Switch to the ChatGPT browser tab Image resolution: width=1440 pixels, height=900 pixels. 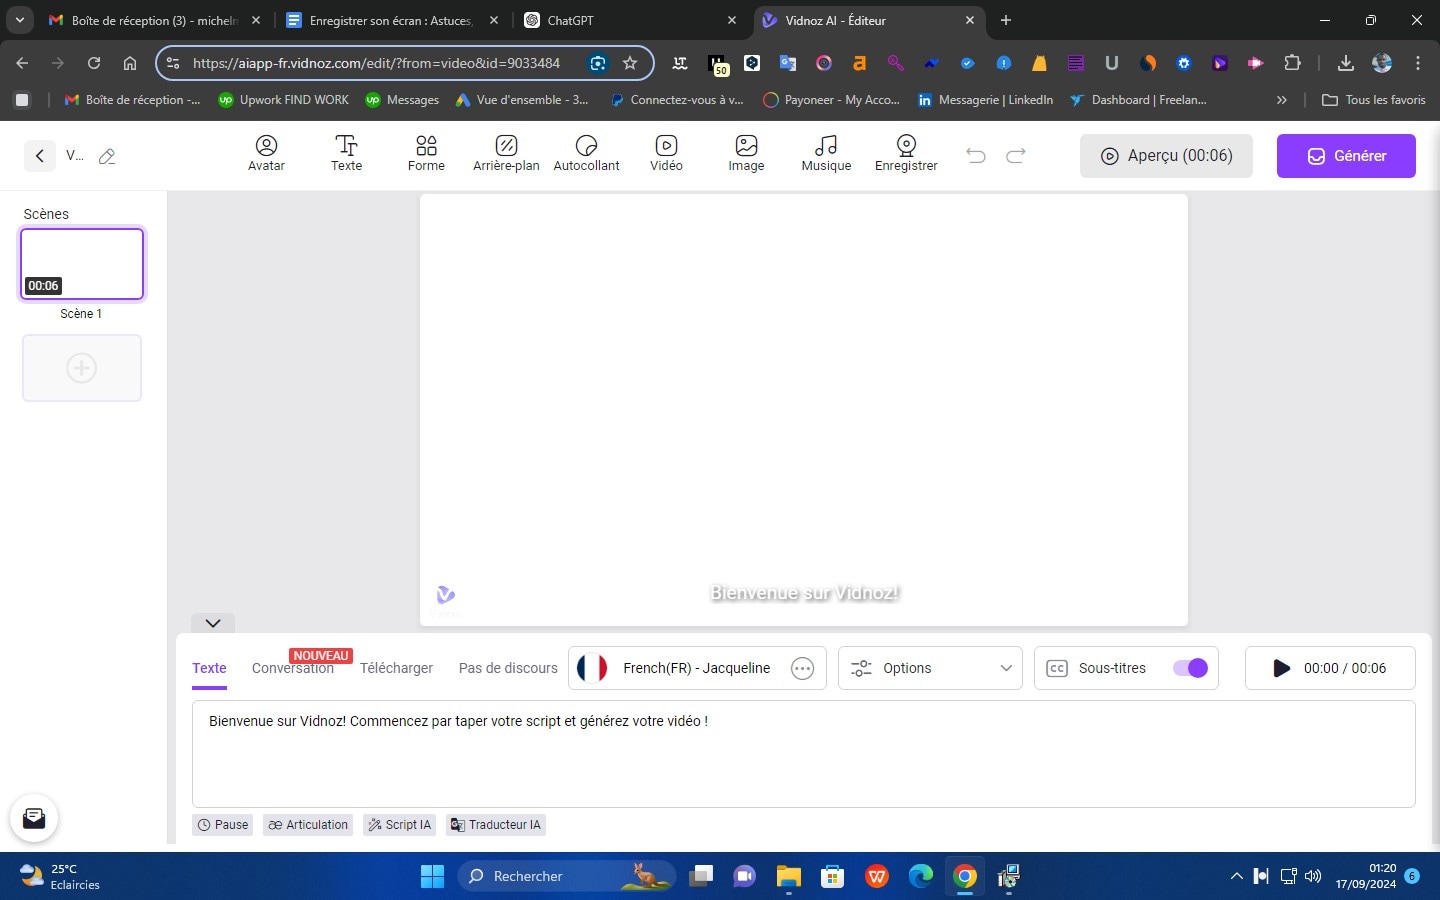point(630,20)
